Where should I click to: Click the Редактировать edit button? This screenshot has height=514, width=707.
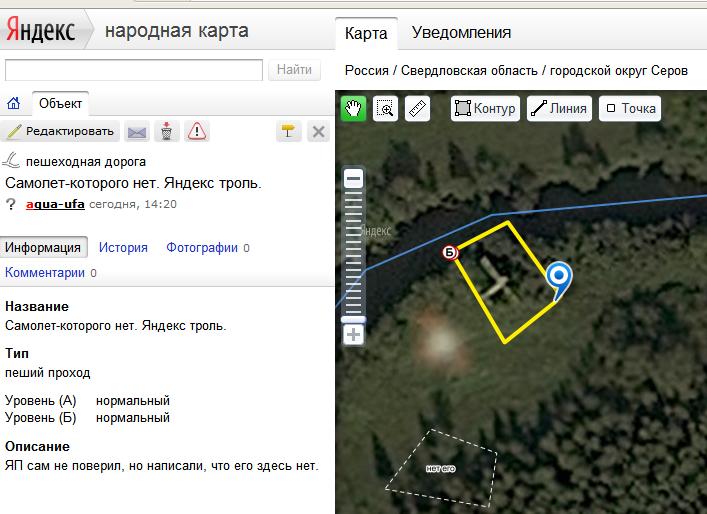(60, 131)
